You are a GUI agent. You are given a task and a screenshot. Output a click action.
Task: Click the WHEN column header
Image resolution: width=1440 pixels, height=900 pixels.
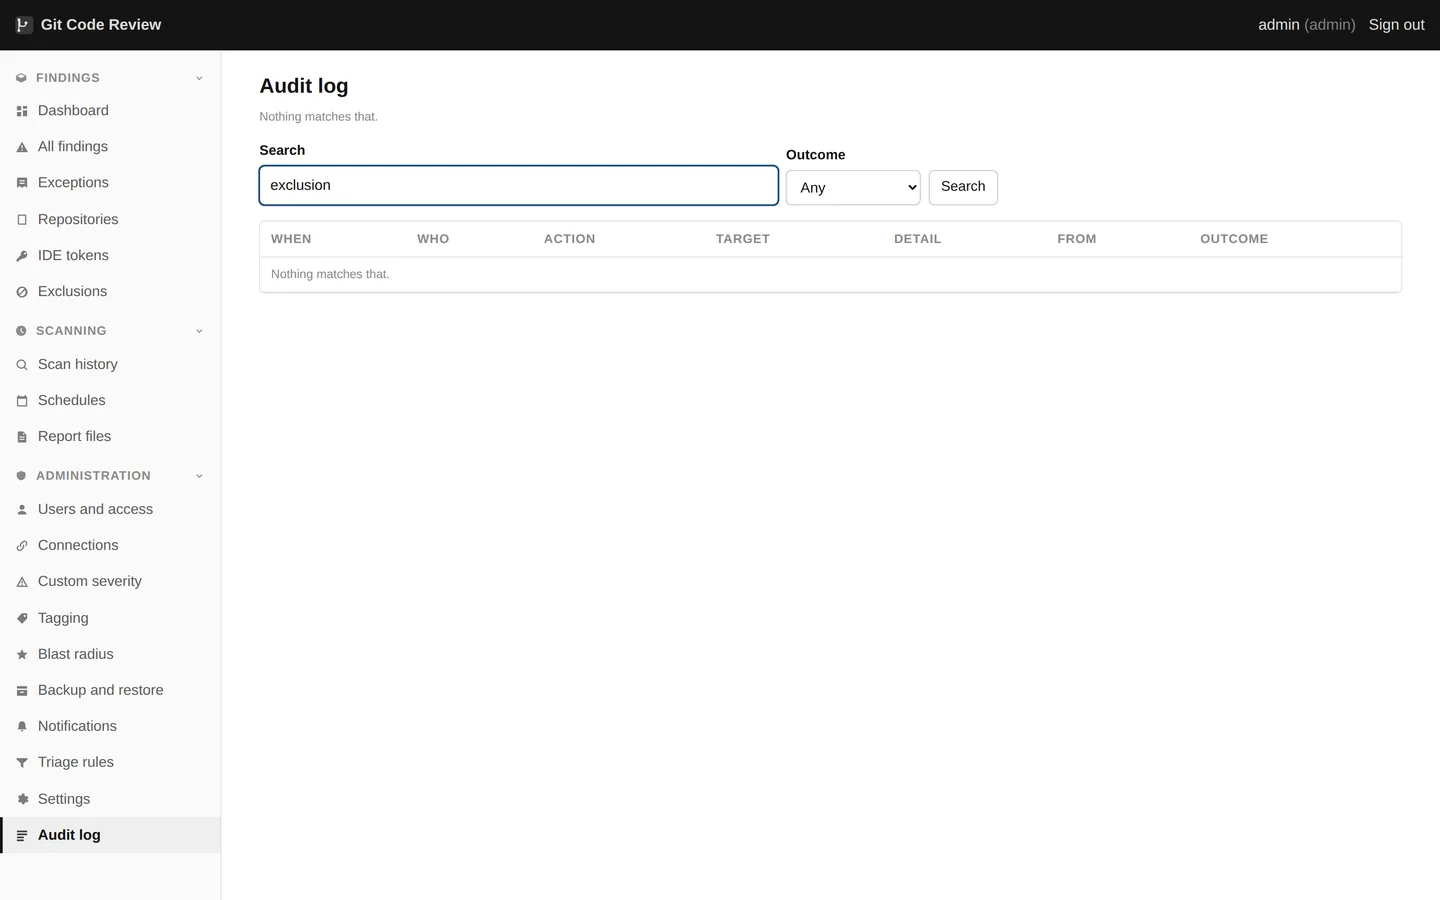tap(291, 239)
